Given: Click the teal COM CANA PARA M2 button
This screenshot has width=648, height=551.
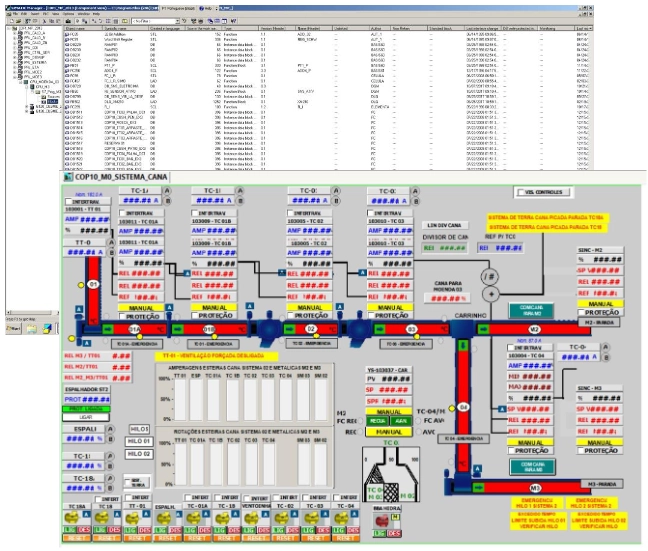Looking at the screenshot, I should coord(531,310).
